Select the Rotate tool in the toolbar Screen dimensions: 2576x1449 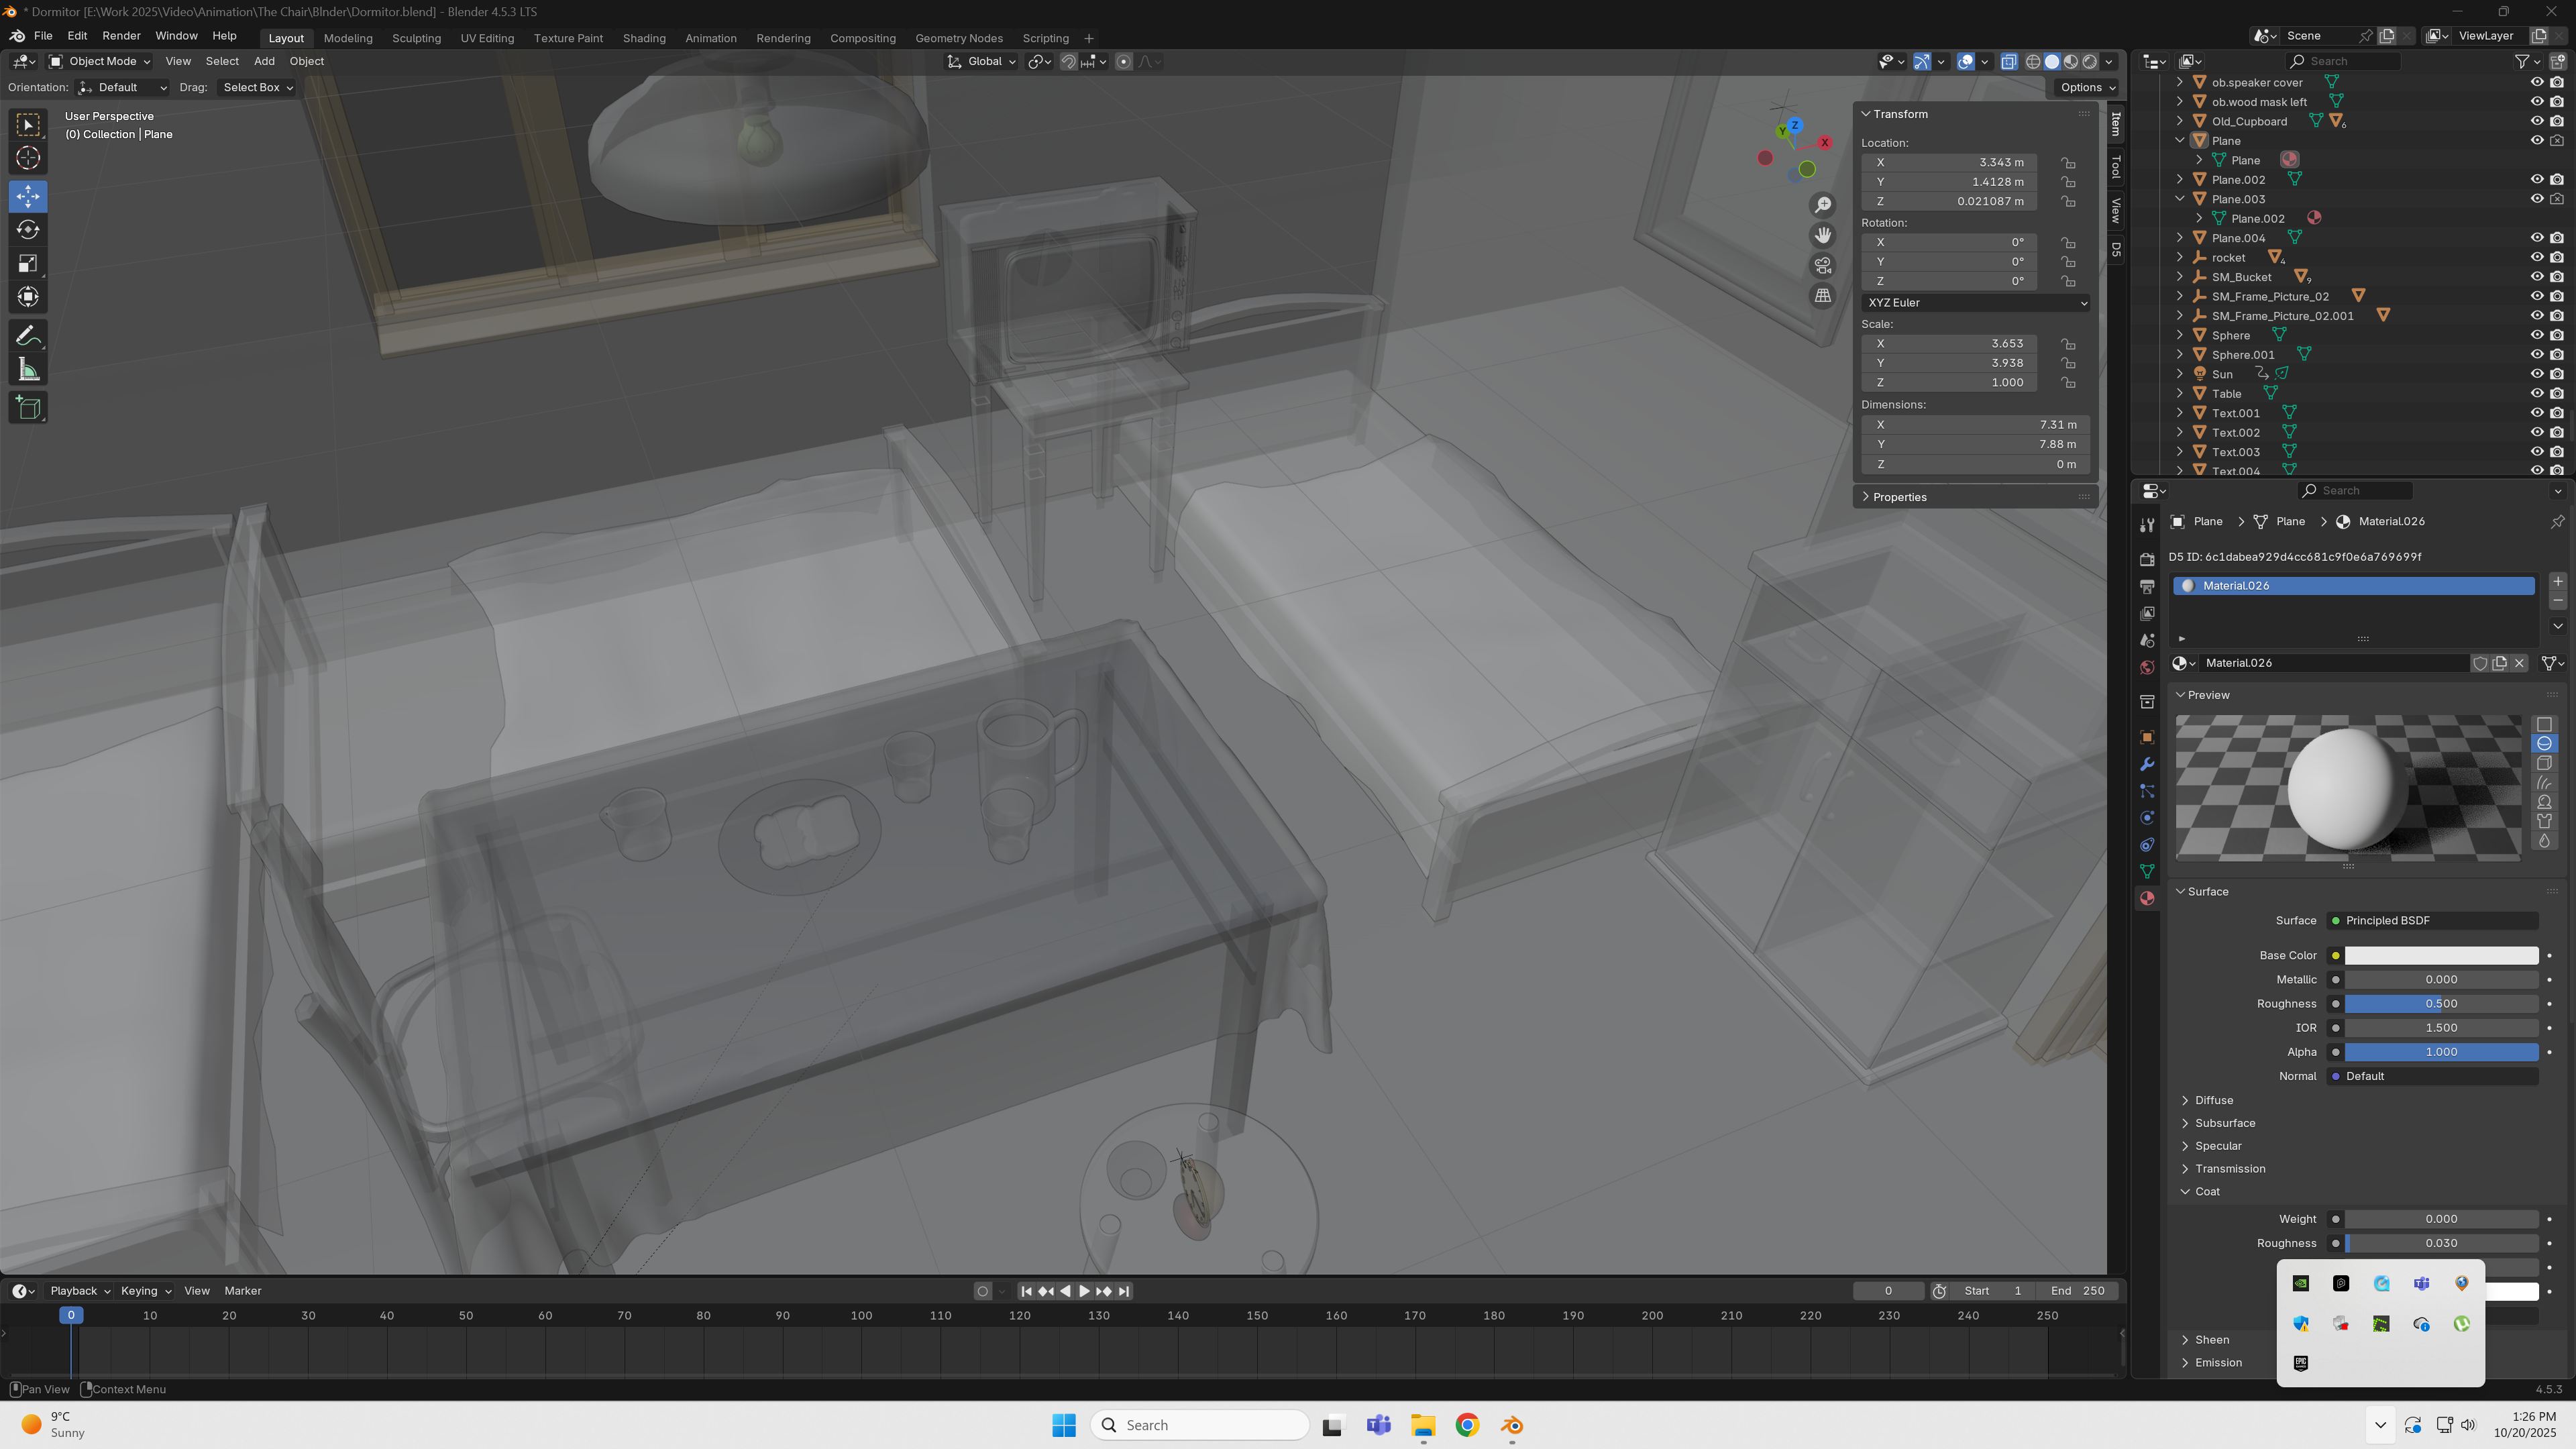click(28, 230)
